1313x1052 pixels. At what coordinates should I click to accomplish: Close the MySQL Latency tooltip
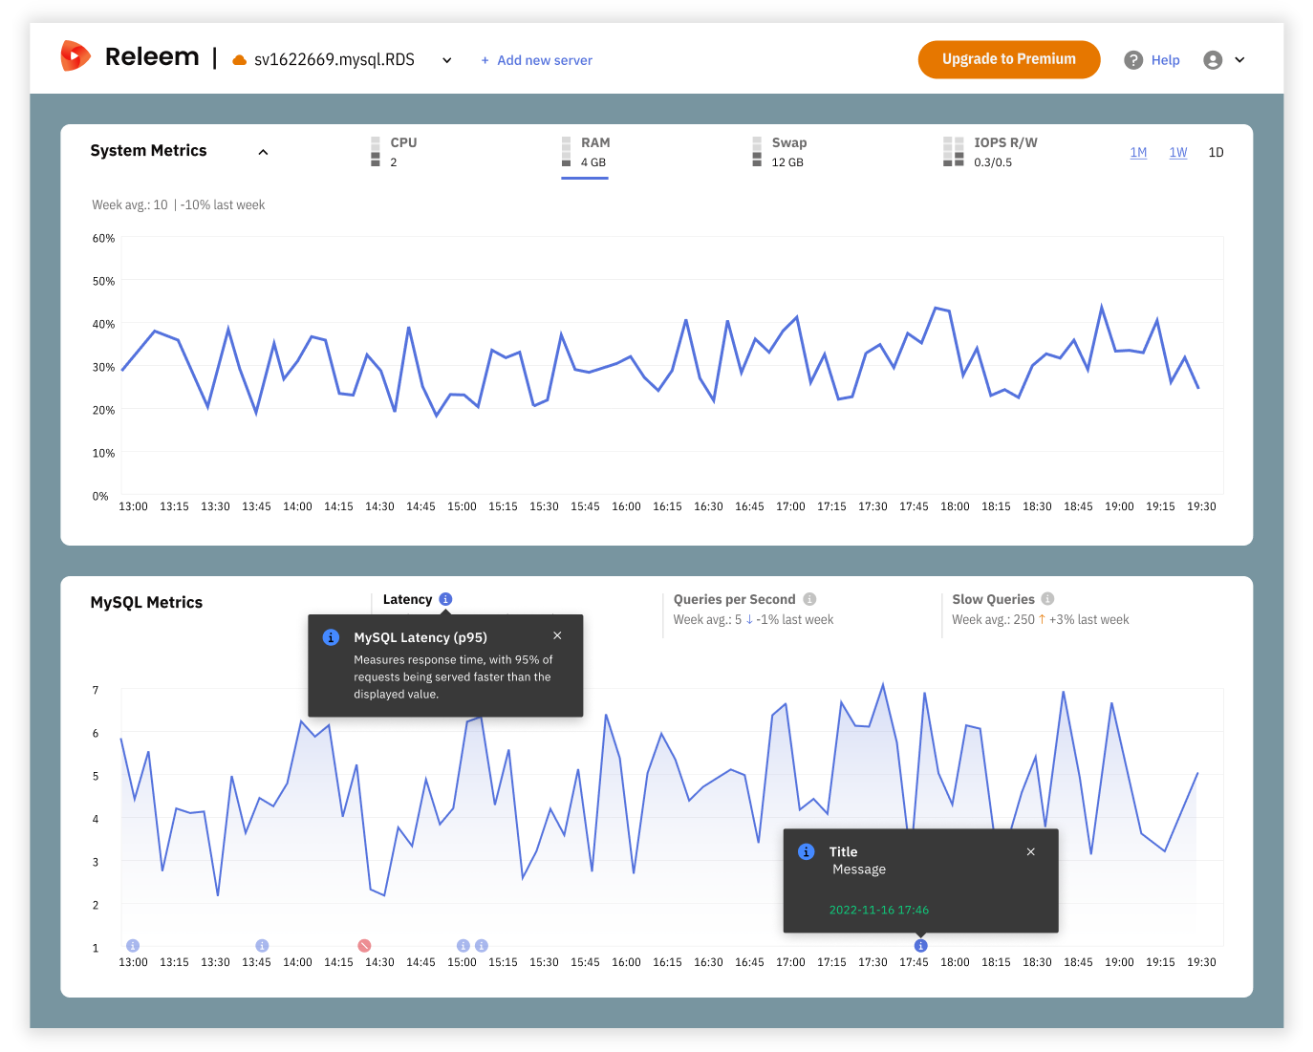557,635
